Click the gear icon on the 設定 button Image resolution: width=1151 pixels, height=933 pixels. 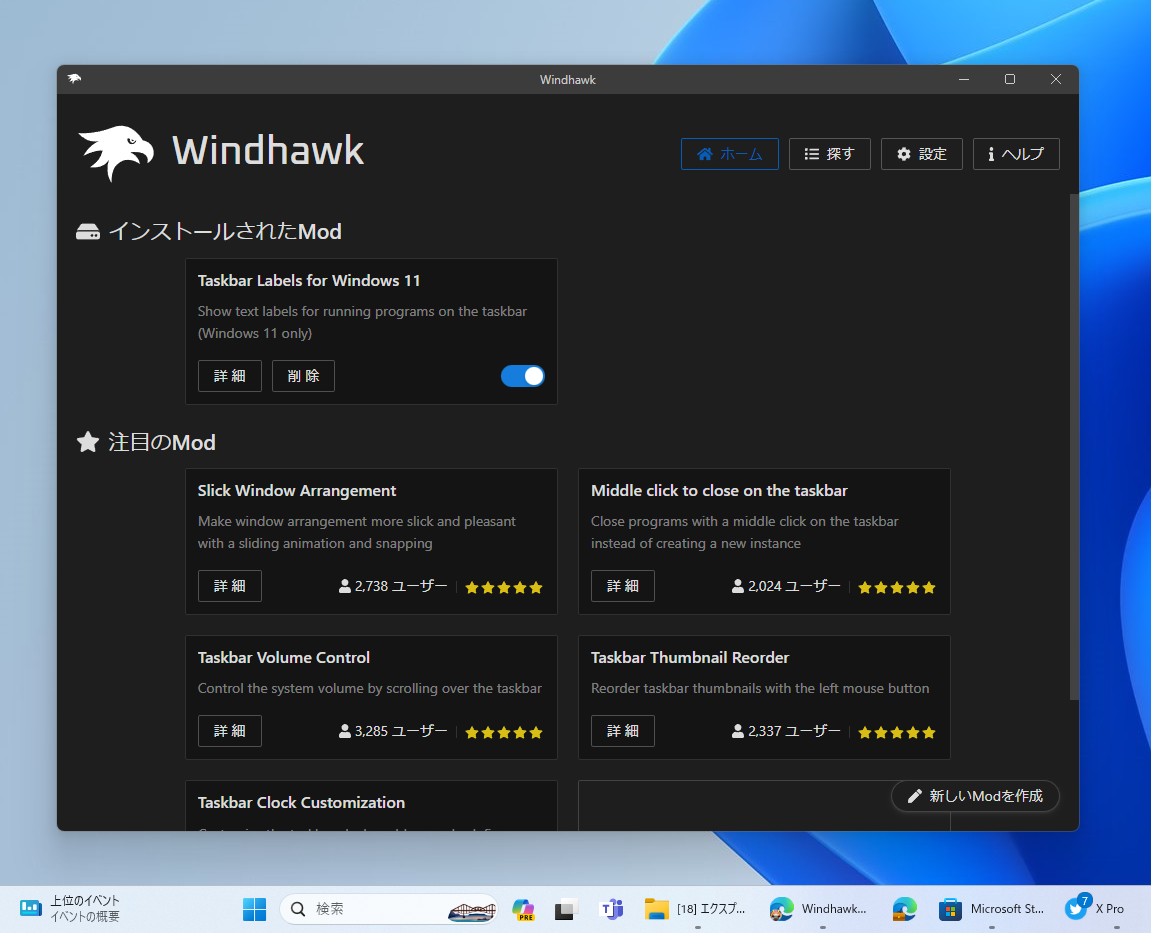(905, 153)
